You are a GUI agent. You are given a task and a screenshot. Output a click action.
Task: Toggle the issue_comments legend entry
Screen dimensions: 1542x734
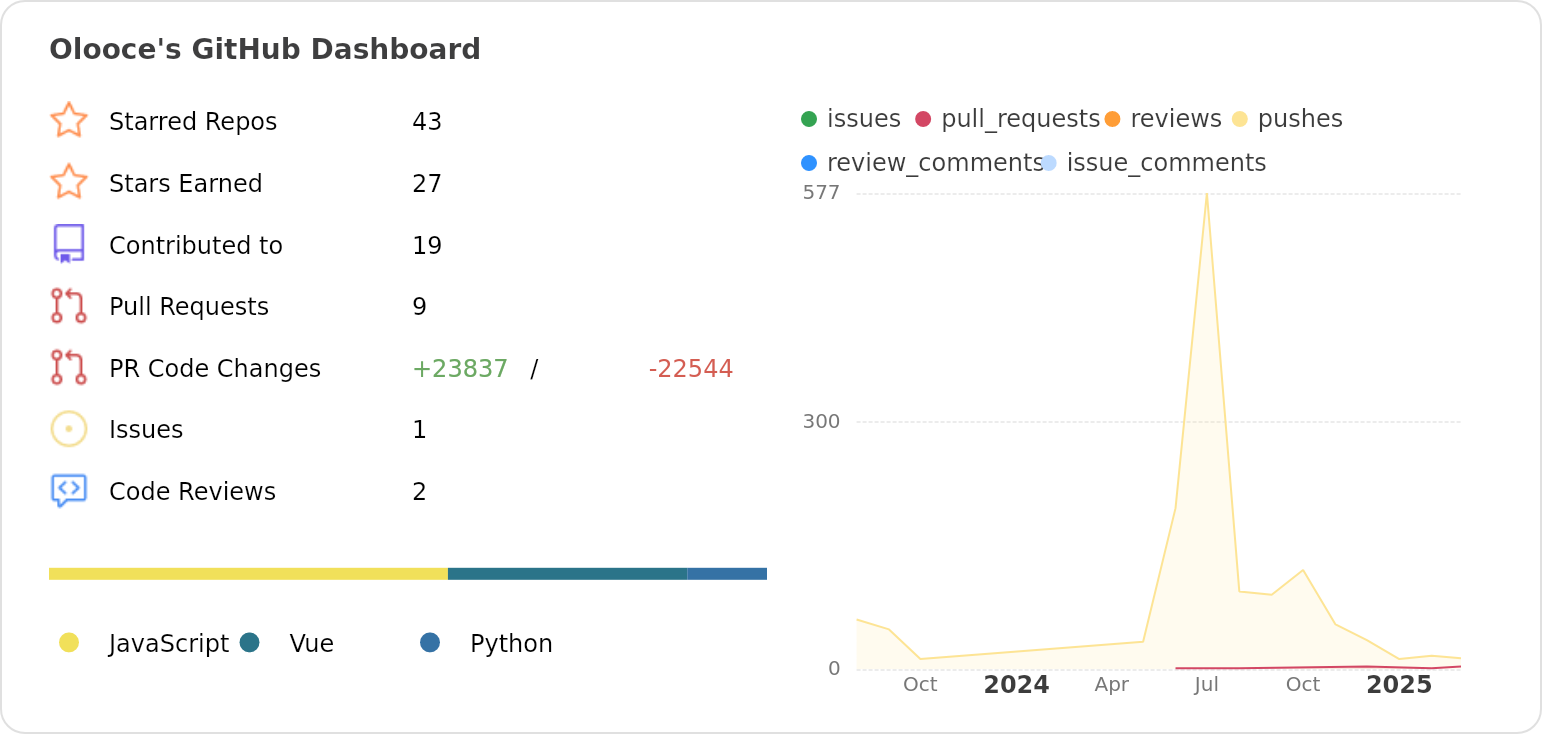tap(1154, 163)
